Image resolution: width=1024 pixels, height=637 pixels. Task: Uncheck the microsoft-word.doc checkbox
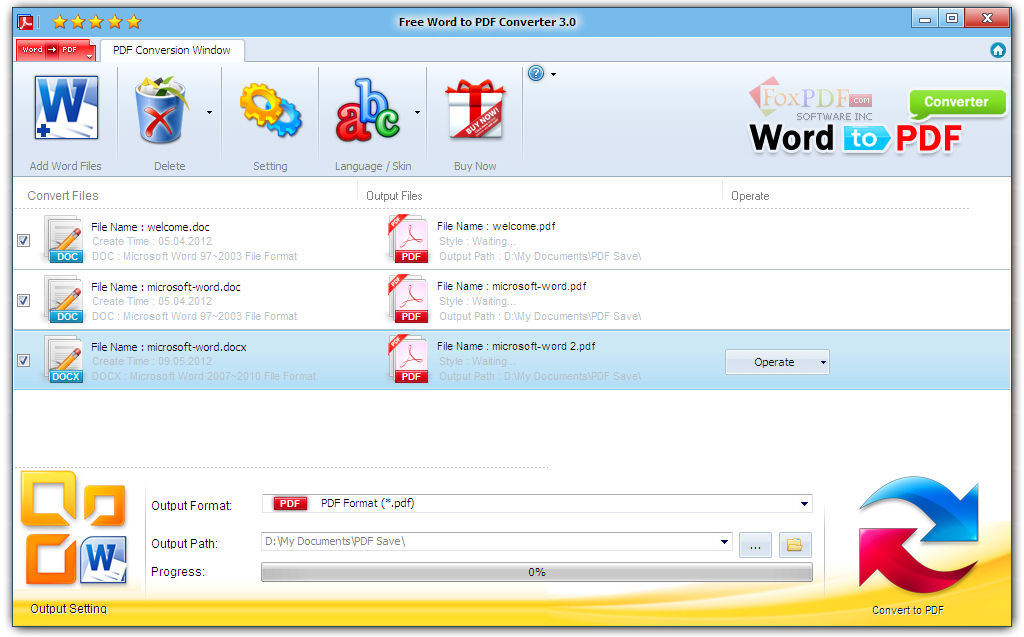[x=24, y=301]
